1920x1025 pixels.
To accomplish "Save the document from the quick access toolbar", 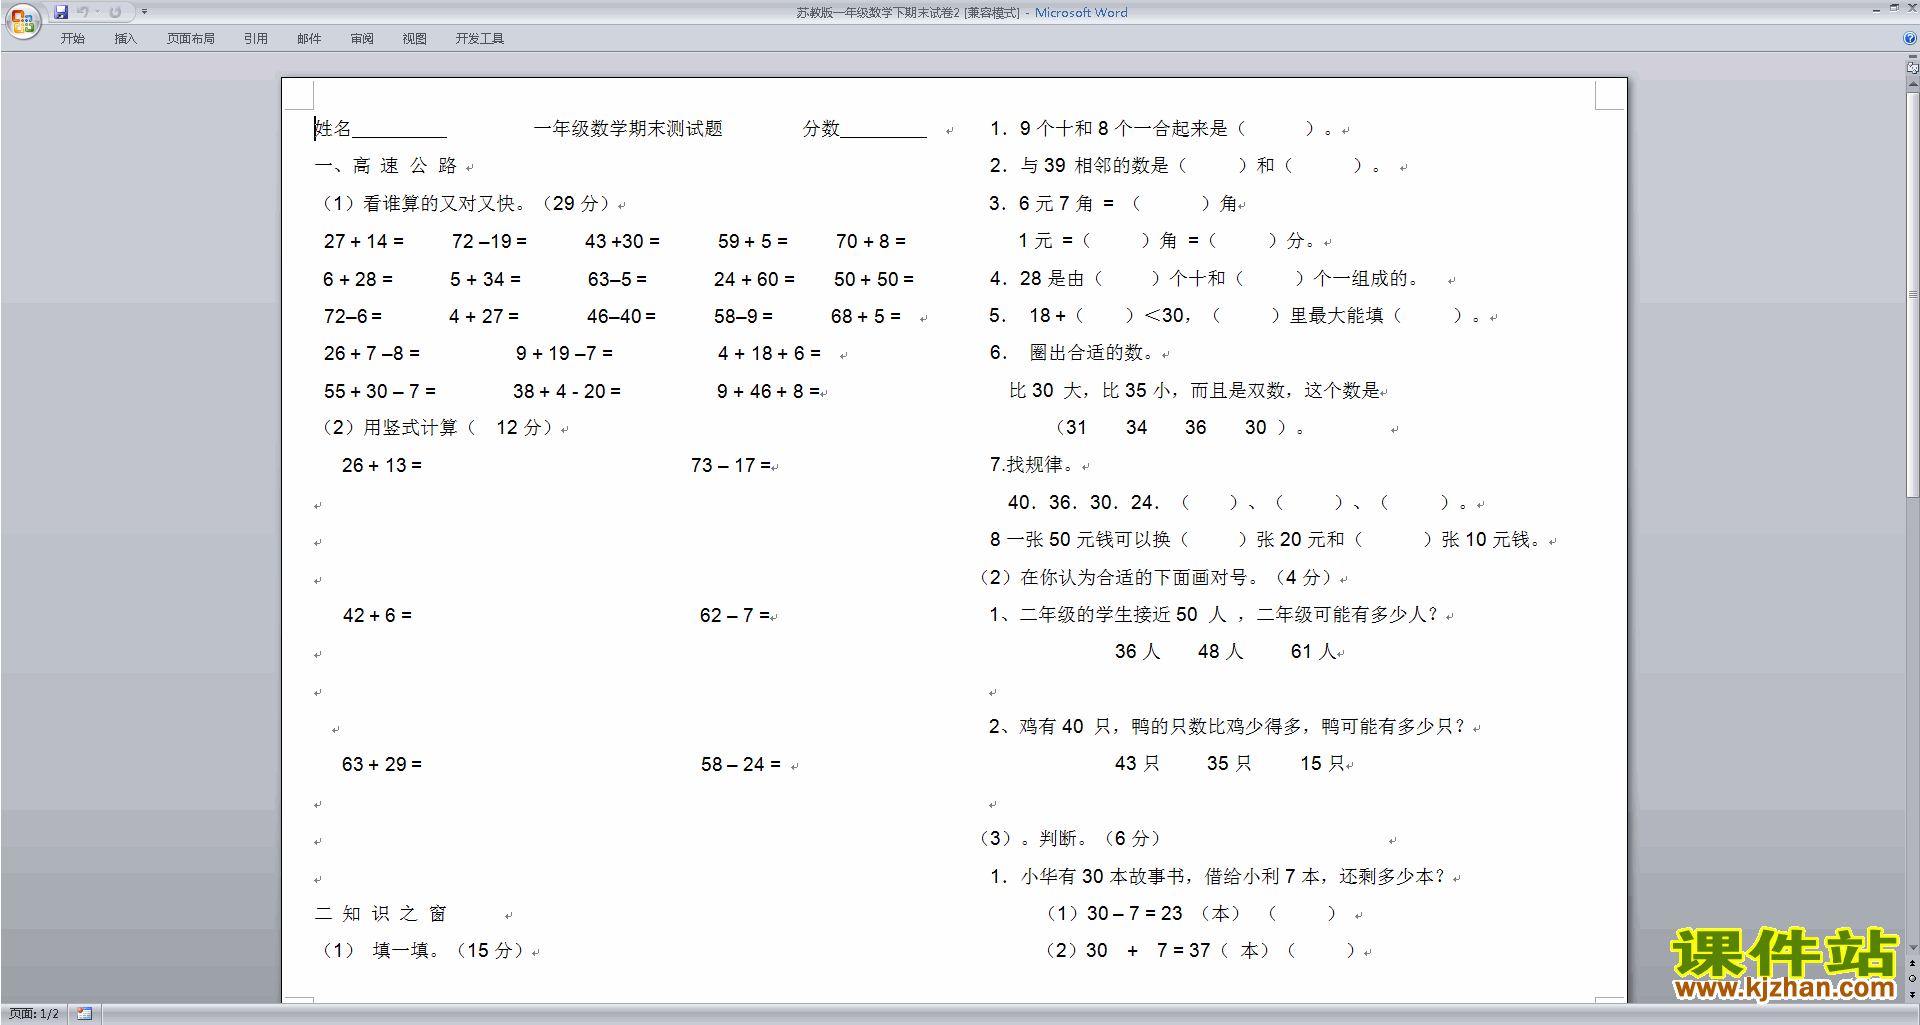I will coord(61,12).
